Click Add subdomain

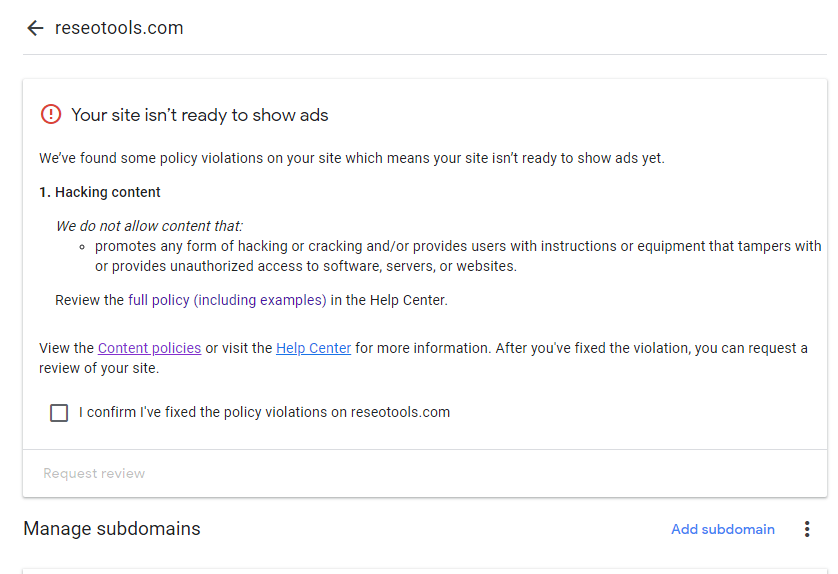pos(723,529)
